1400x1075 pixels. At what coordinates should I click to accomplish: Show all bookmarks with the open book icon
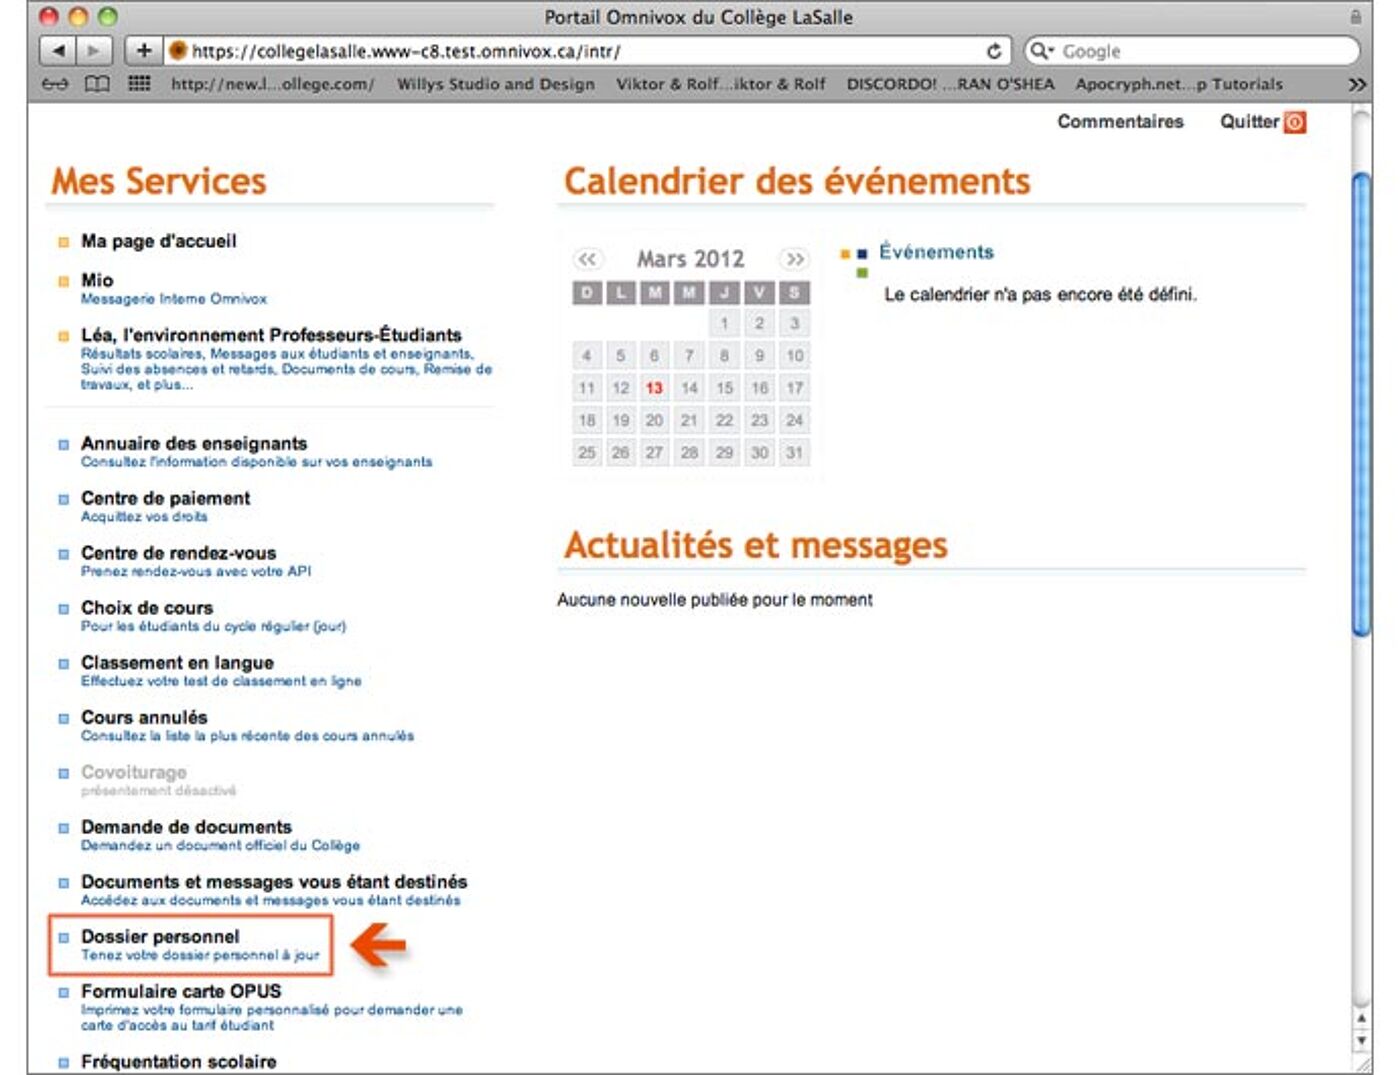(97, 84)
